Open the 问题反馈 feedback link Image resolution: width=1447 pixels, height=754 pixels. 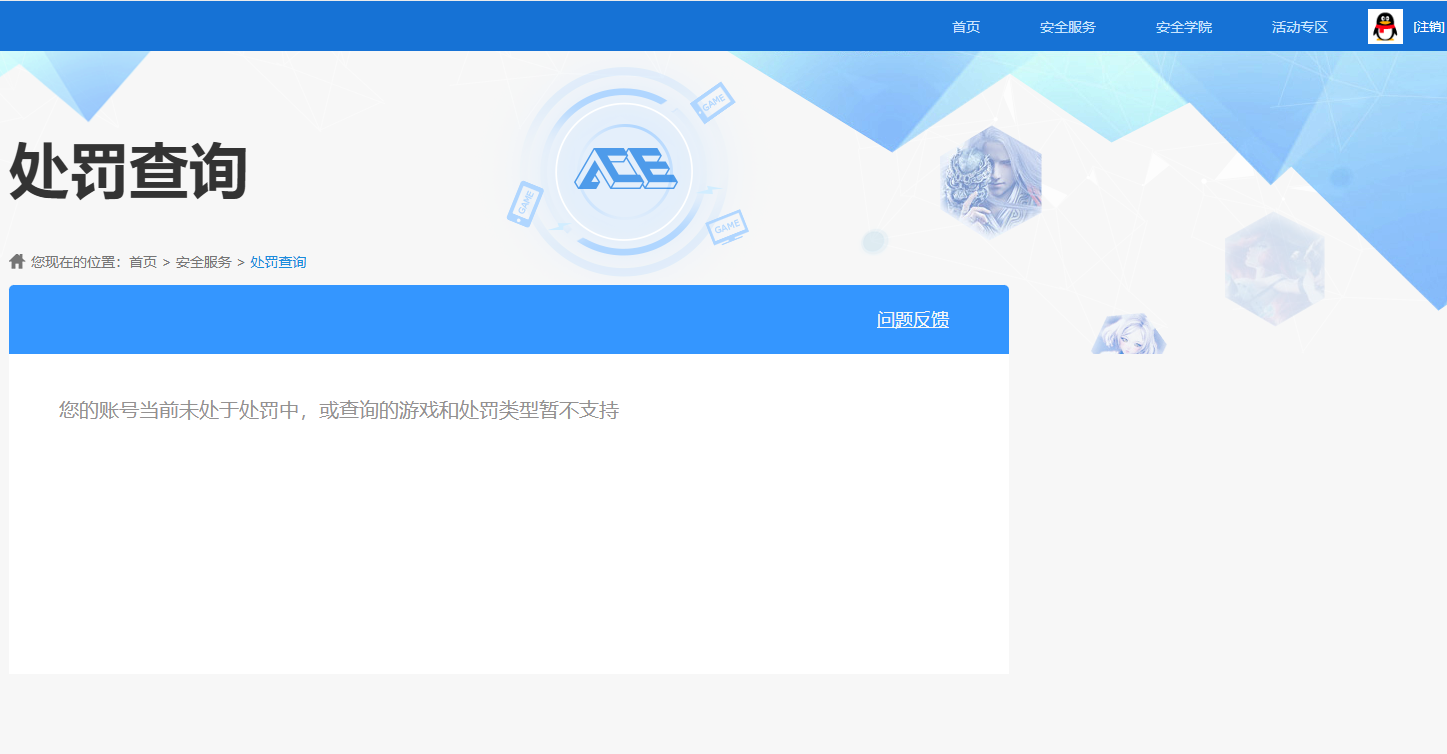pos(913,319)
